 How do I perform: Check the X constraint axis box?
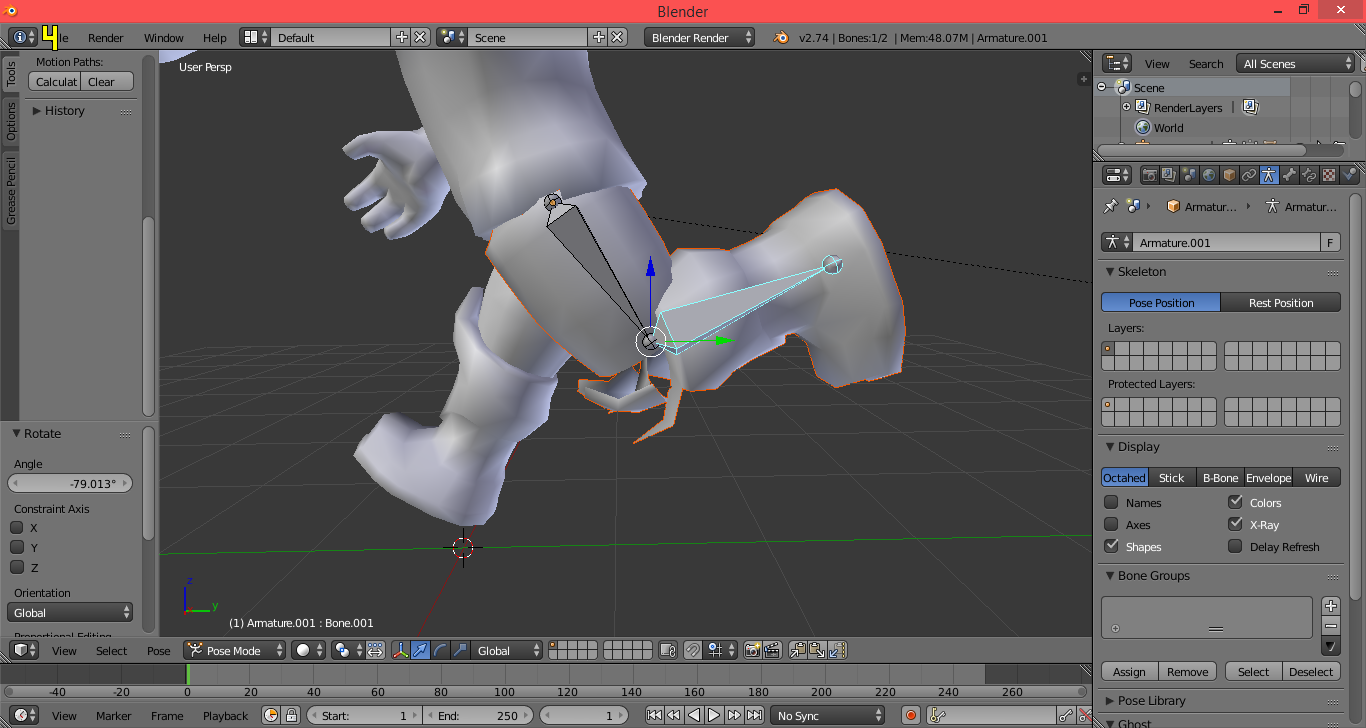click(17, 527)
